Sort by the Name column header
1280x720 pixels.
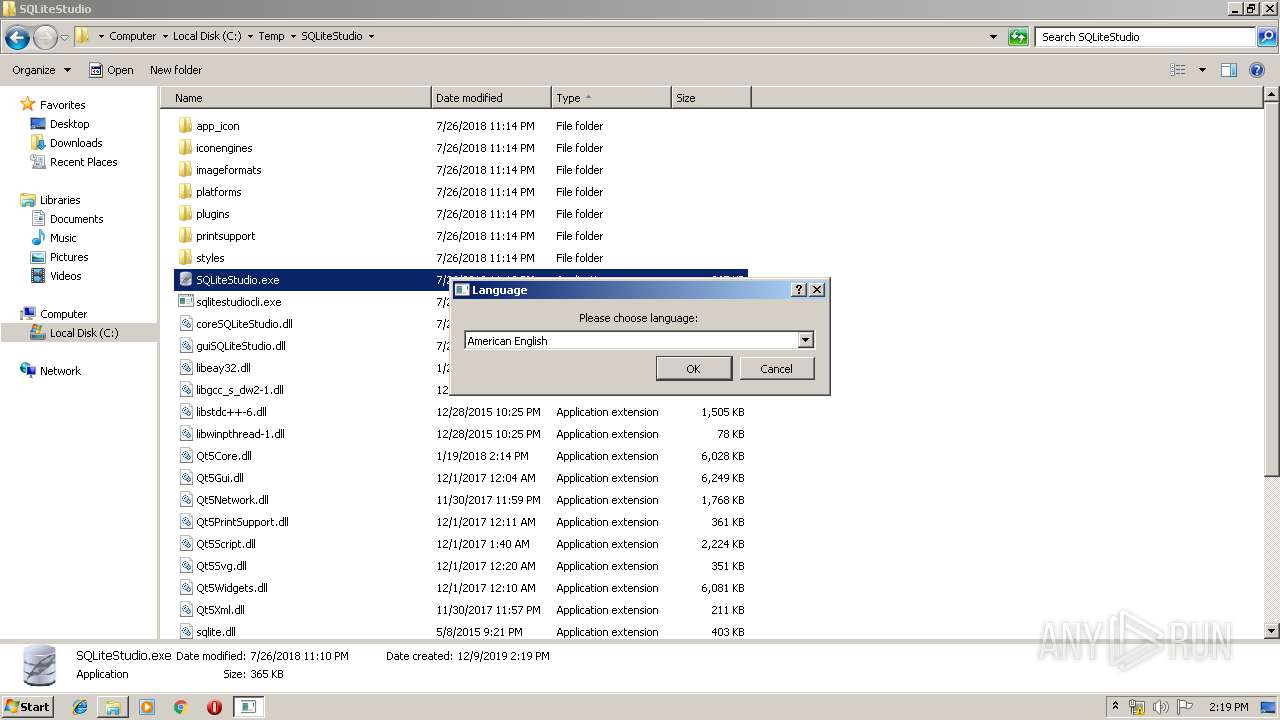tap(295, 98)
